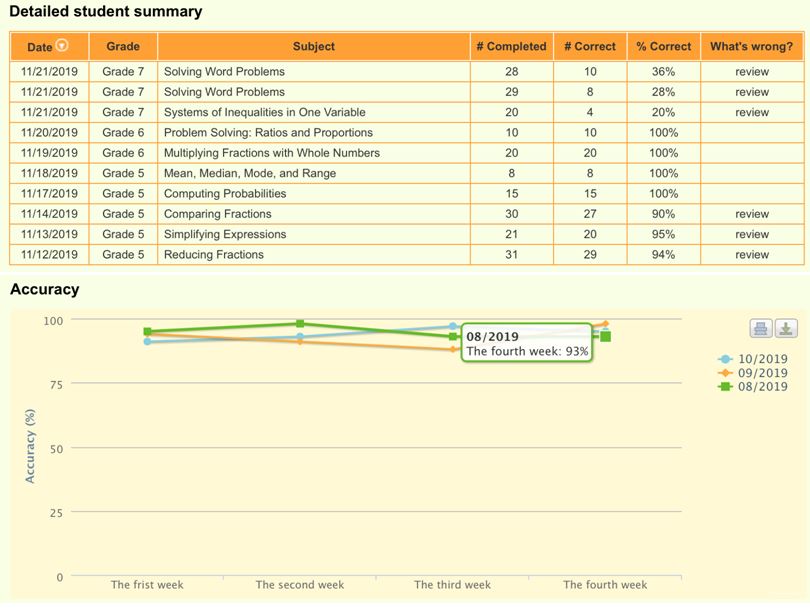The width and height of the screenshot is (810, 614).
Task: Click the # Correct column header
Action: 590,46
